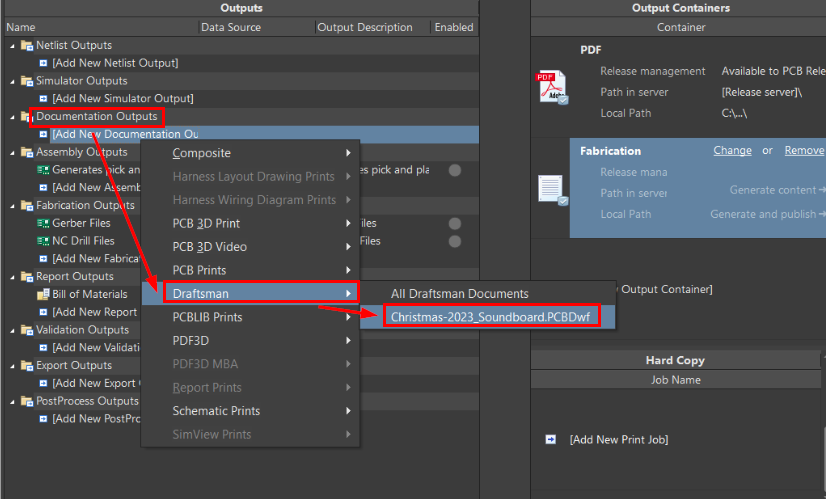The width and height of the screenshot is (826, 499).
Task: Click the Add New Print Job arrow icon
Action: click(x=550, y=439)
